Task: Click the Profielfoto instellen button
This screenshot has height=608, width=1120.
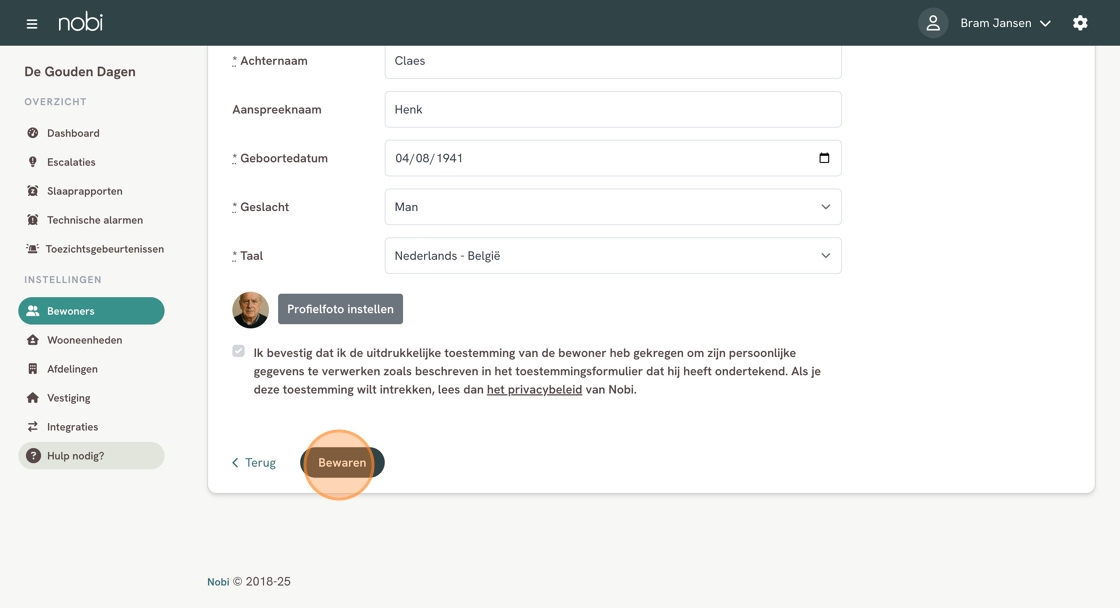Action: click(340, 309)
